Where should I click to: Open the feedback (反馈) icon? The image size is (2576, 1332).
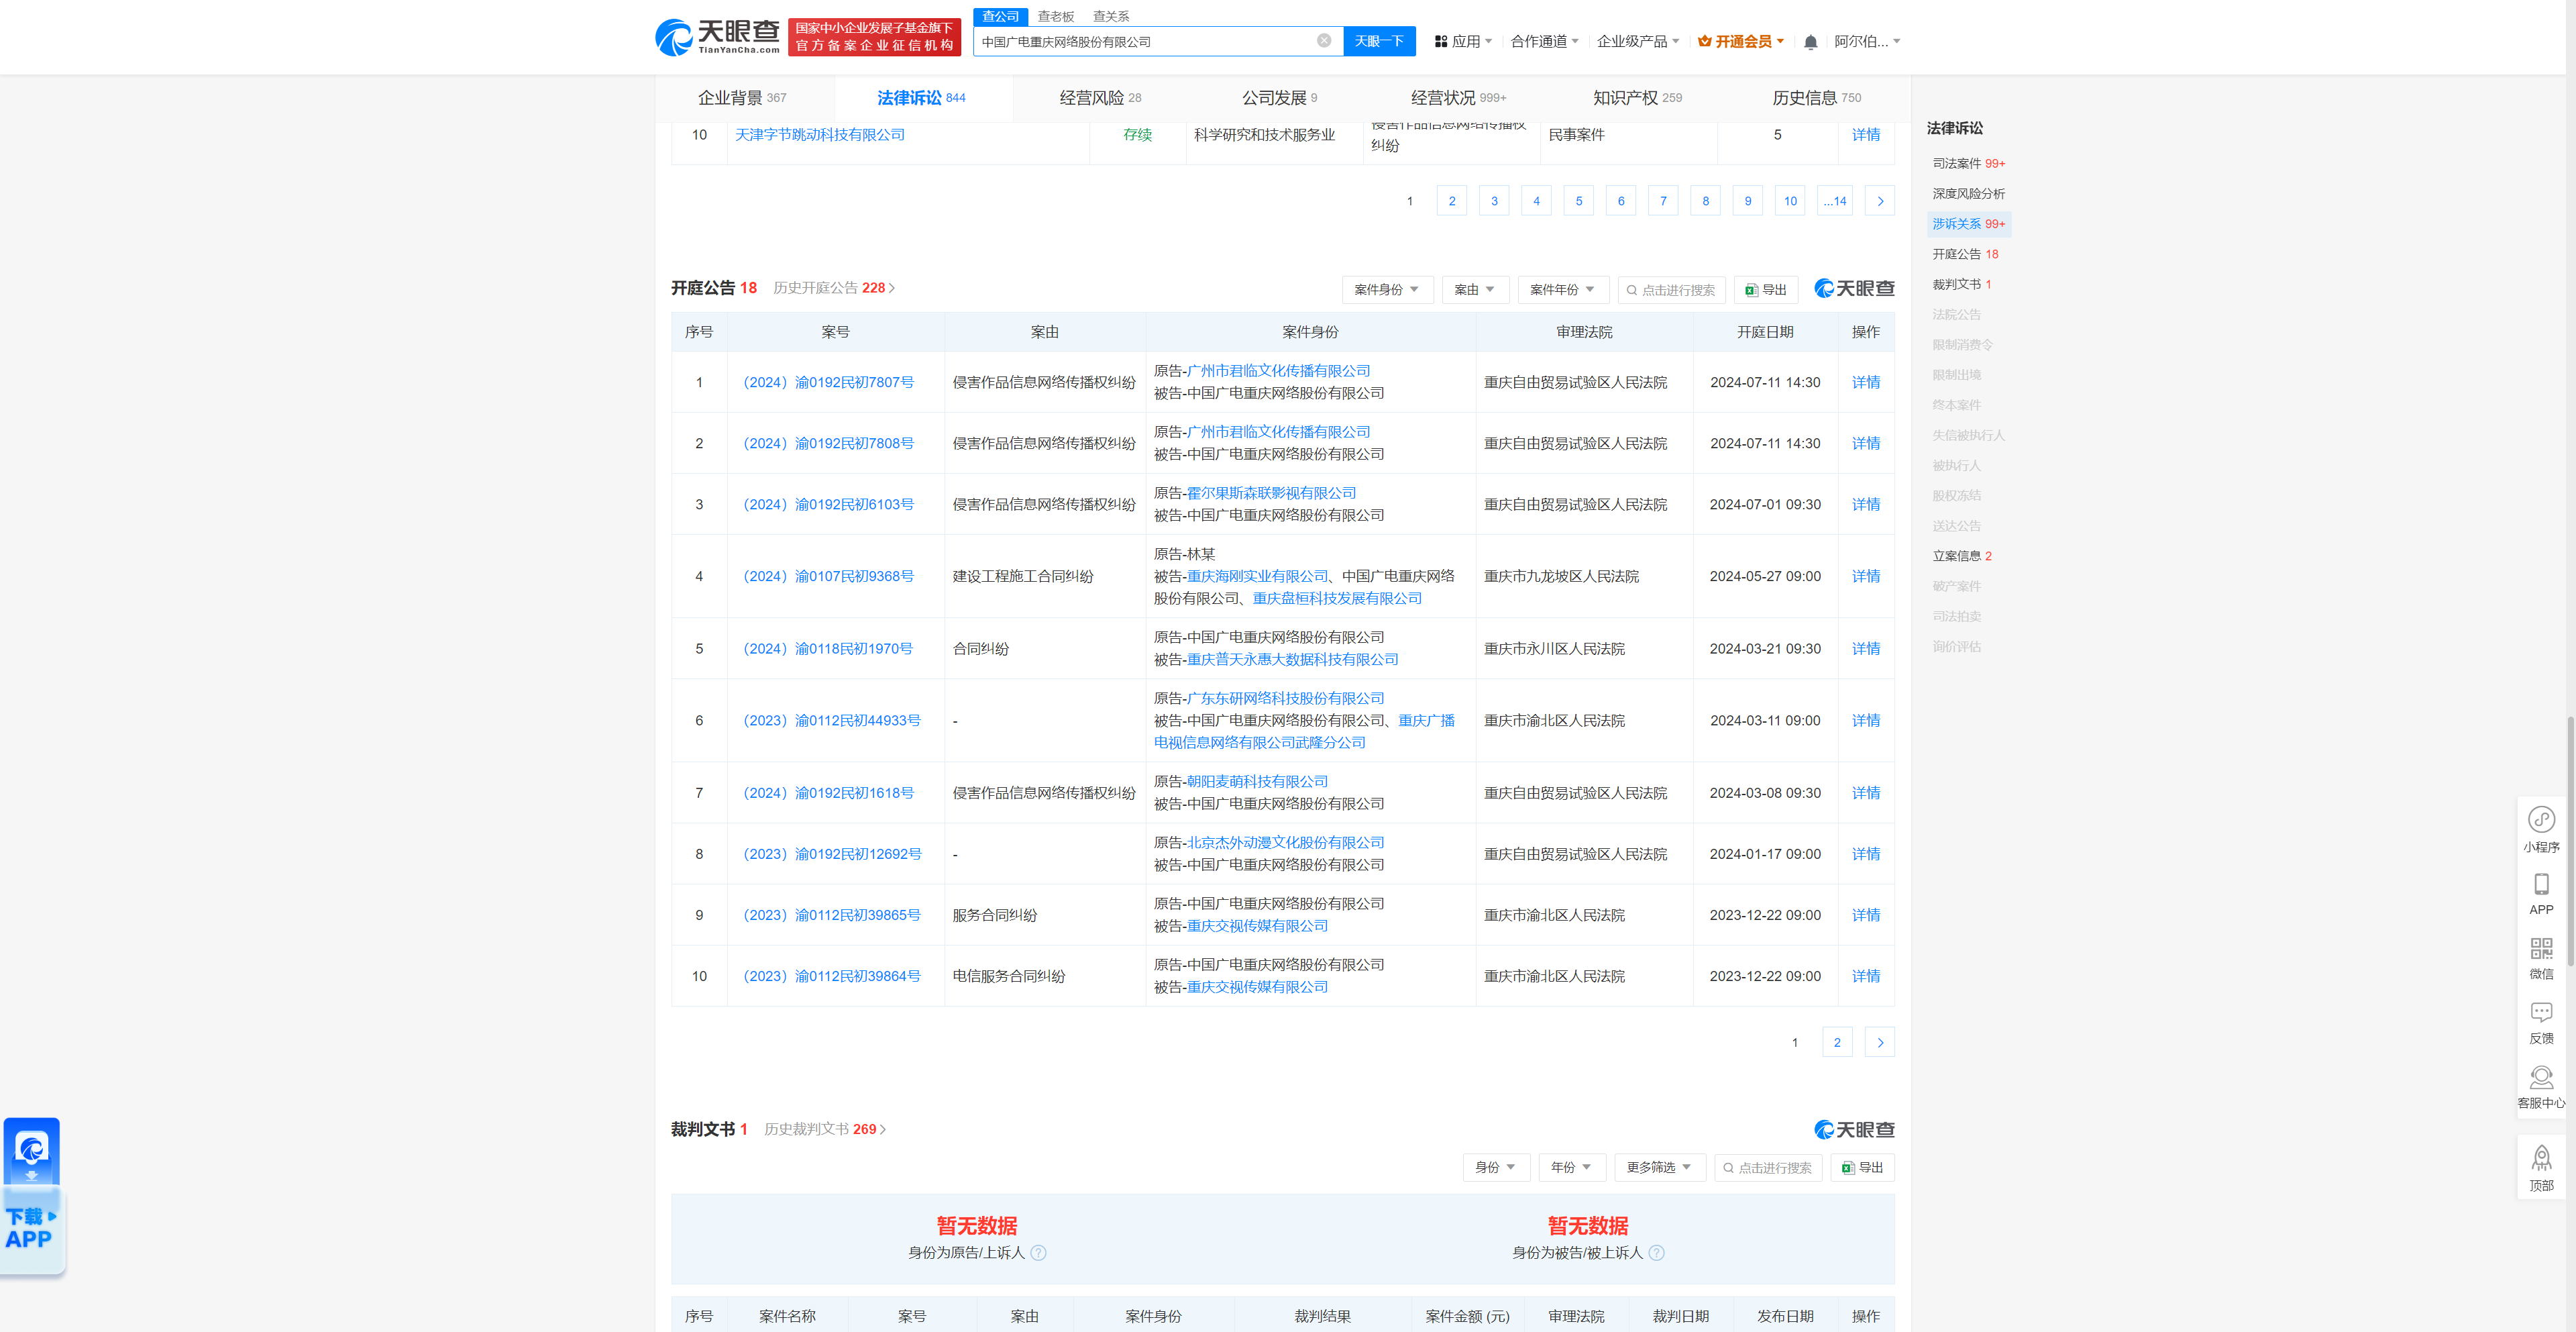[2541, 1023]
